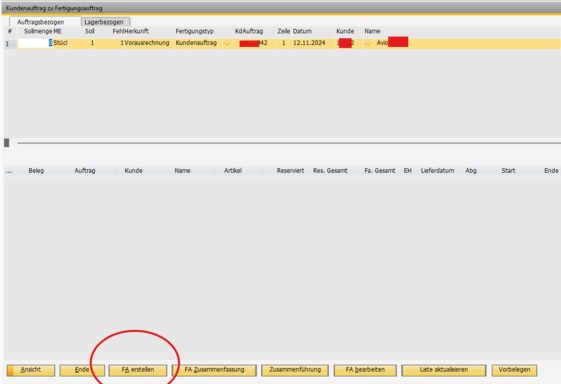Image resolution: width=561 pixels, height=384 pixels.
Task: Click the Lieferdatum column header
Action: point(437,171)
